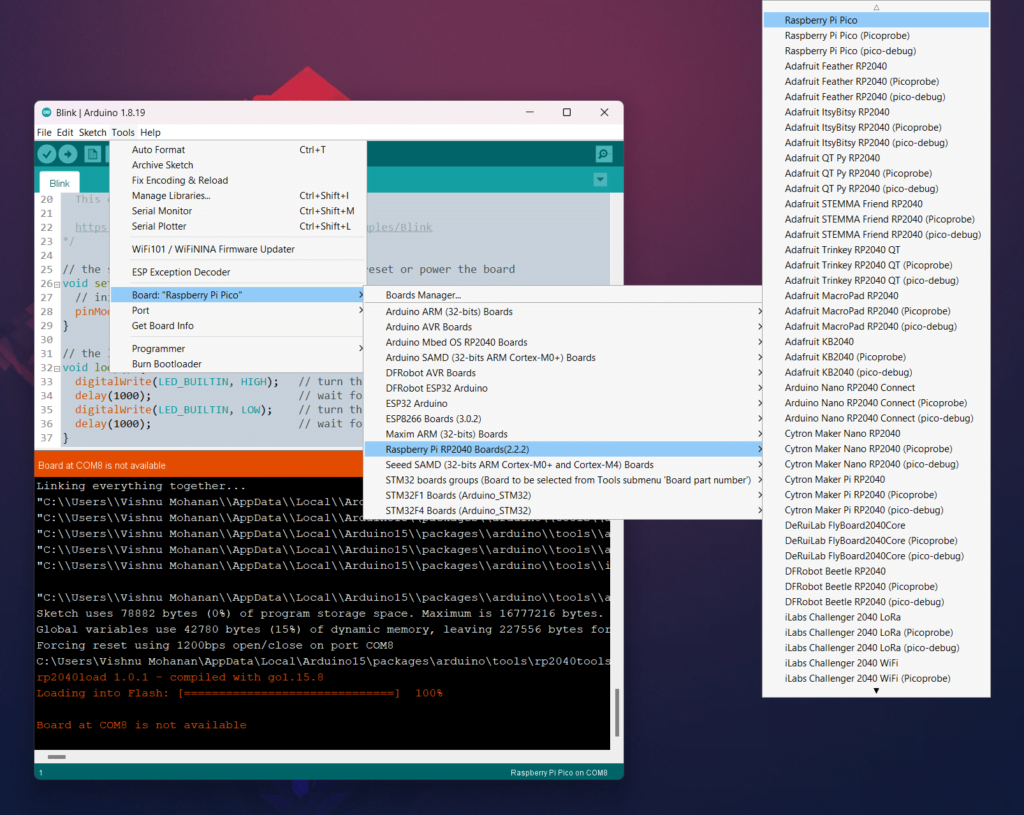Screen dimensions: 1024x815
Task: Expand Arduino ARM (32-bits) Boards submenu
Action: 564,312
